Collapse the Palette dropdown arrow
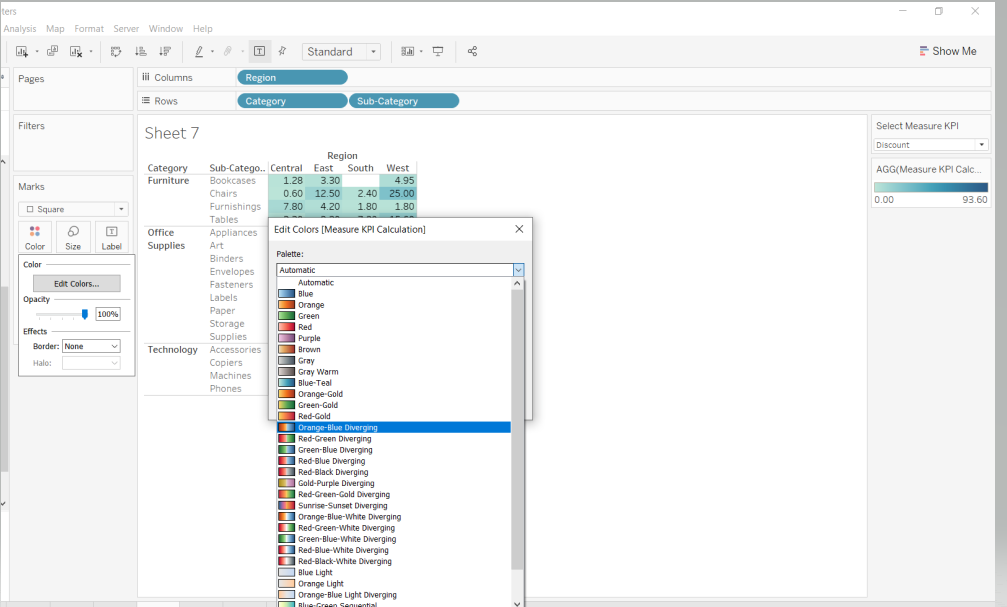 point(518,270)
